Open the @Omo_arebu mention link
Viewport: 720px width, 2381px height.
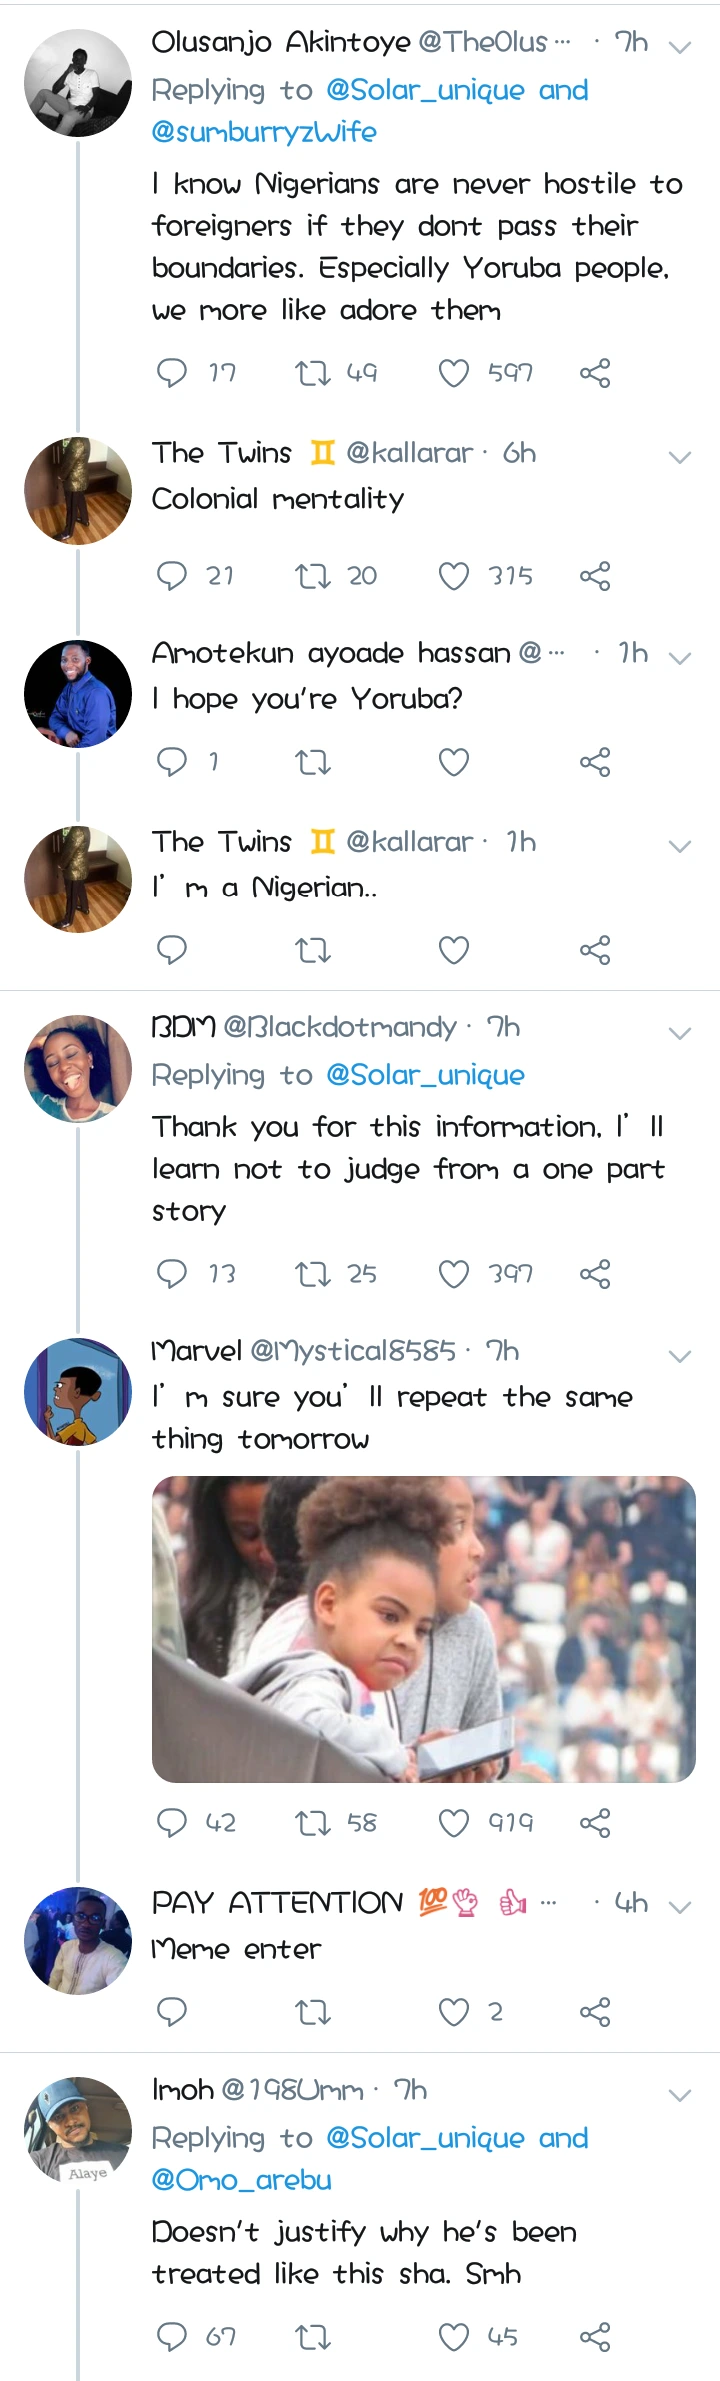pos(241,2180)
